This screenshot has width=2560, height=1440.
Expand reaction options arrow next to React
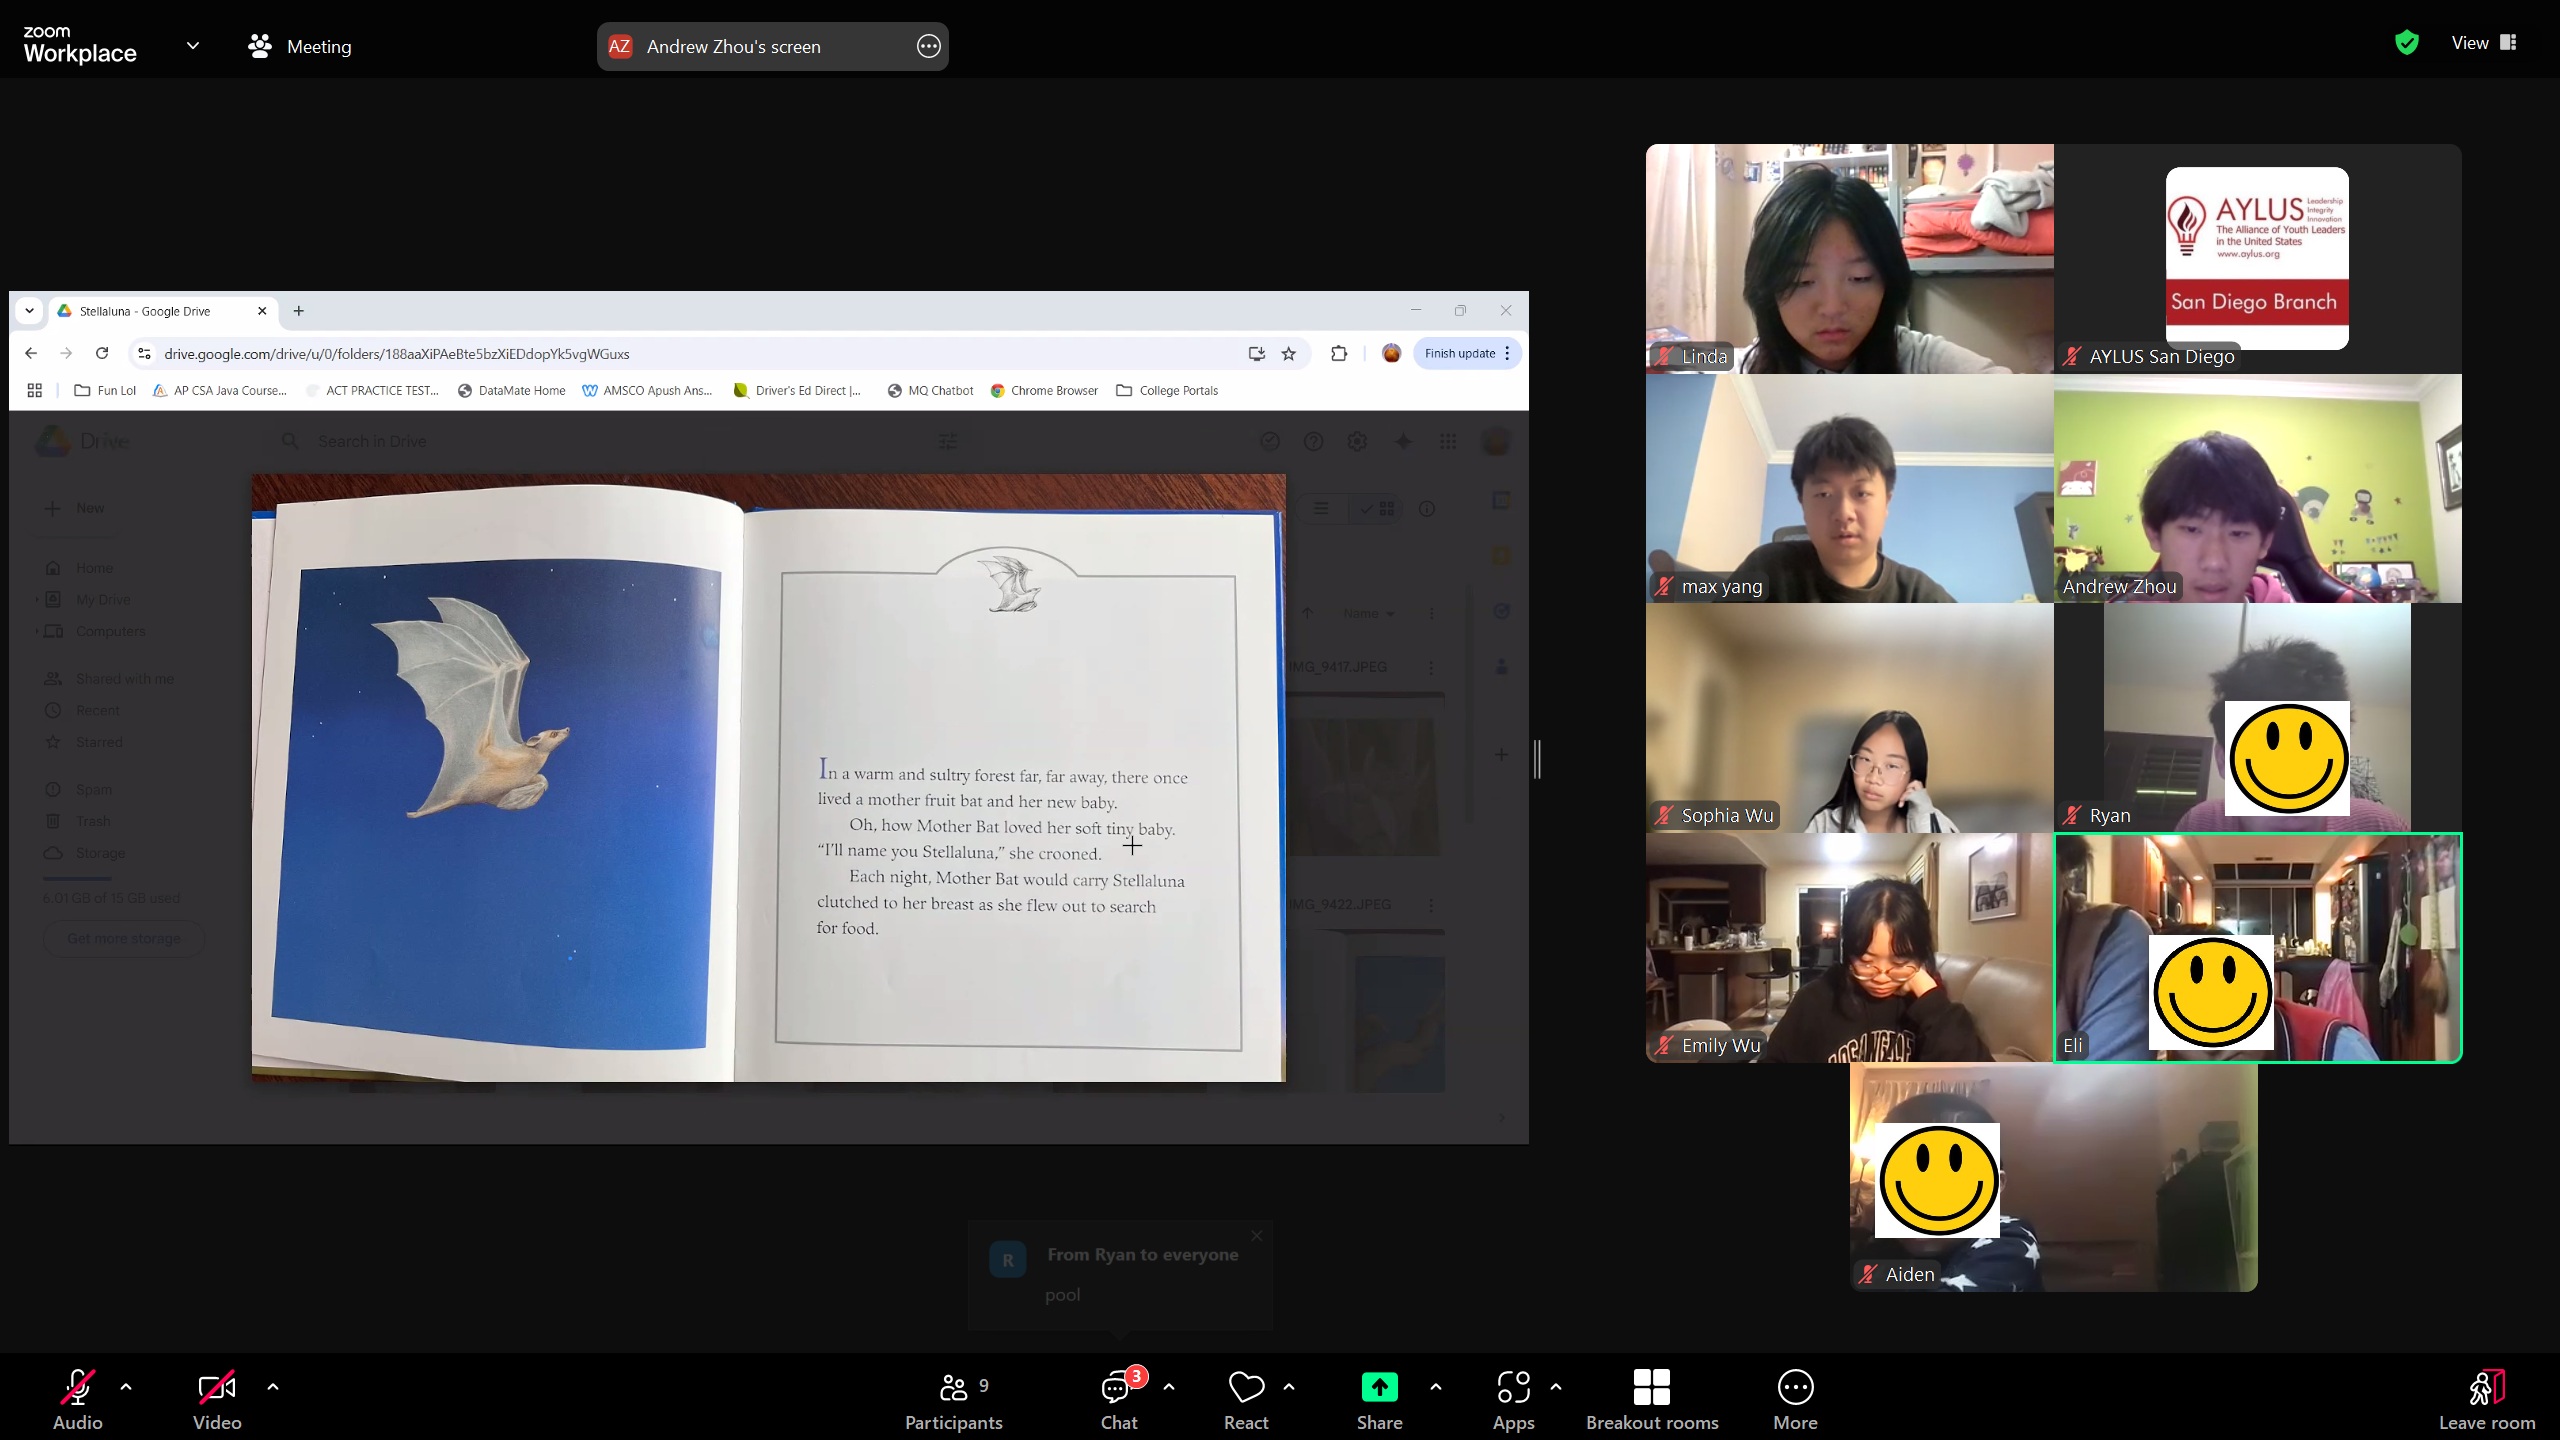[x=1289, y=1387]
